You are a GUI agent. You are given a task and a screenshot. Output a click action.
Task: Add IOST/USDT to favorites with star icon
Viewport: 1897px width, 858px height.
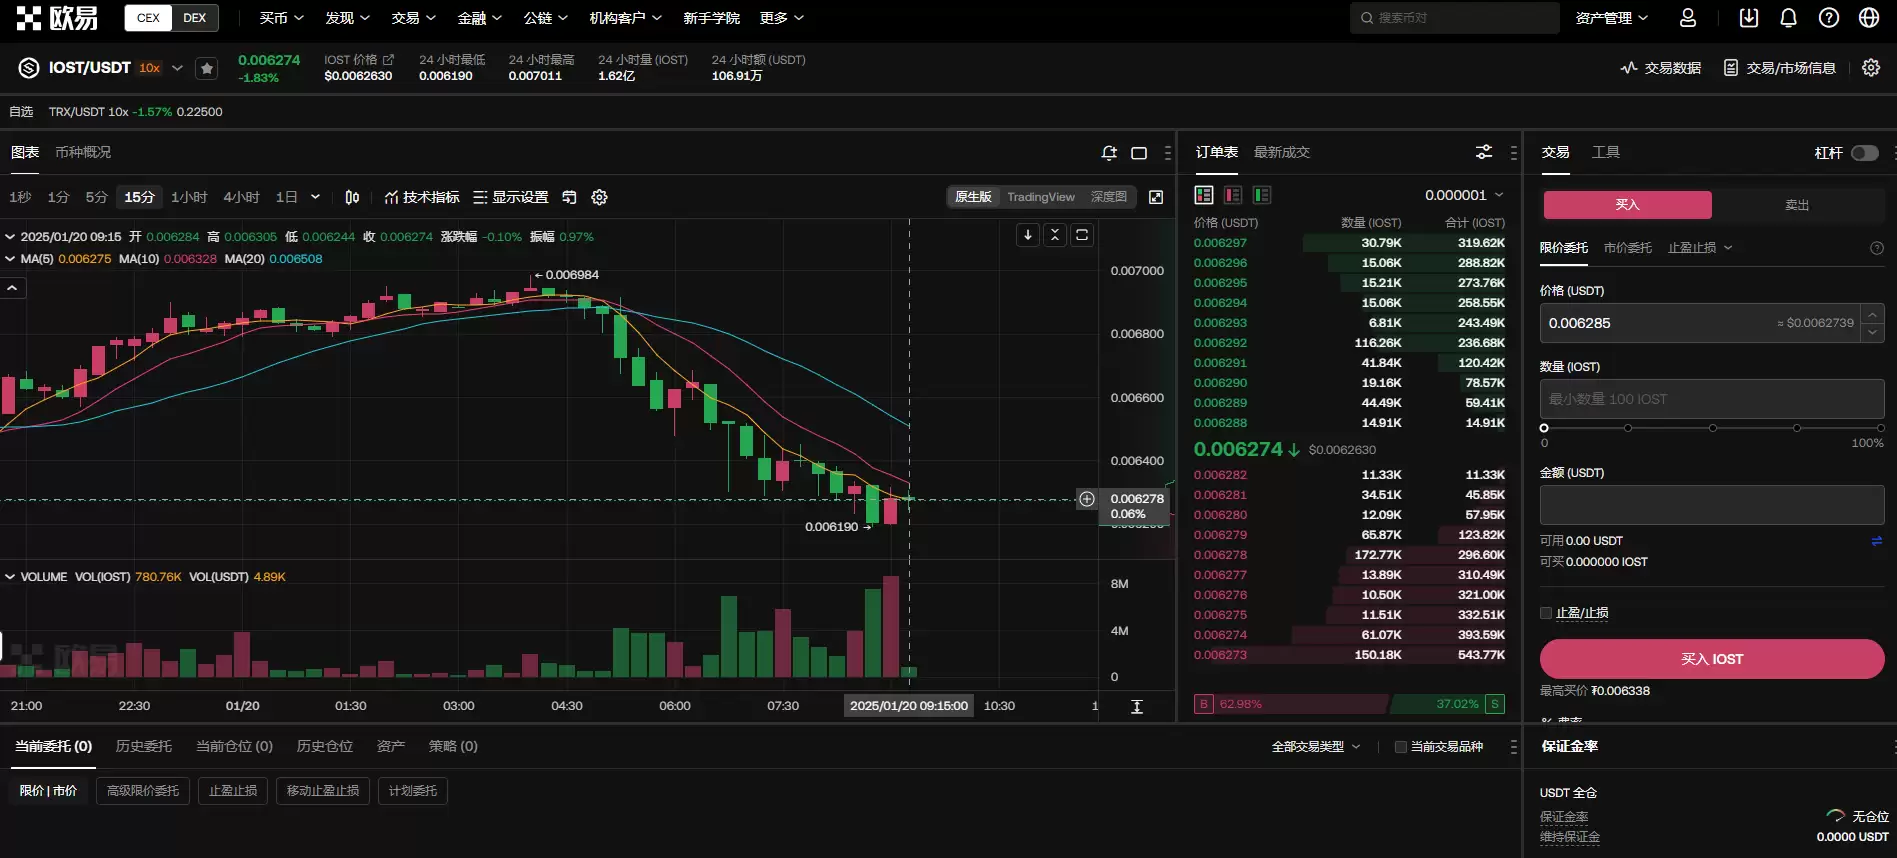(207, 68)
